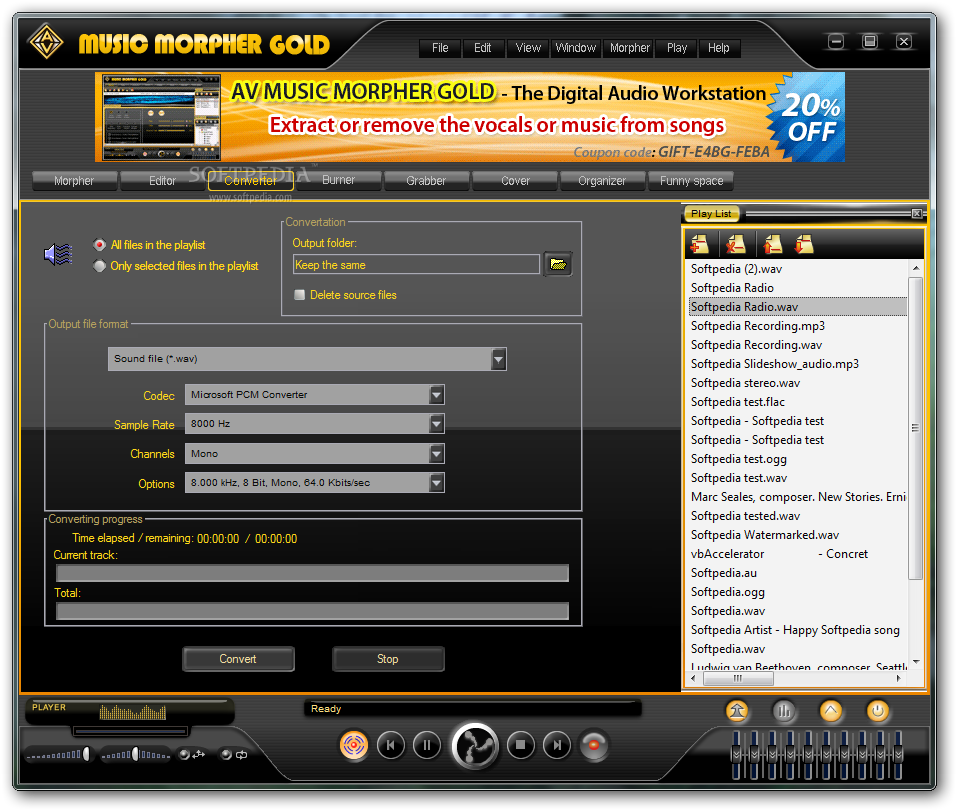
Task: Select Softpedia test.flac in playlist
Action: pos(797,402)
